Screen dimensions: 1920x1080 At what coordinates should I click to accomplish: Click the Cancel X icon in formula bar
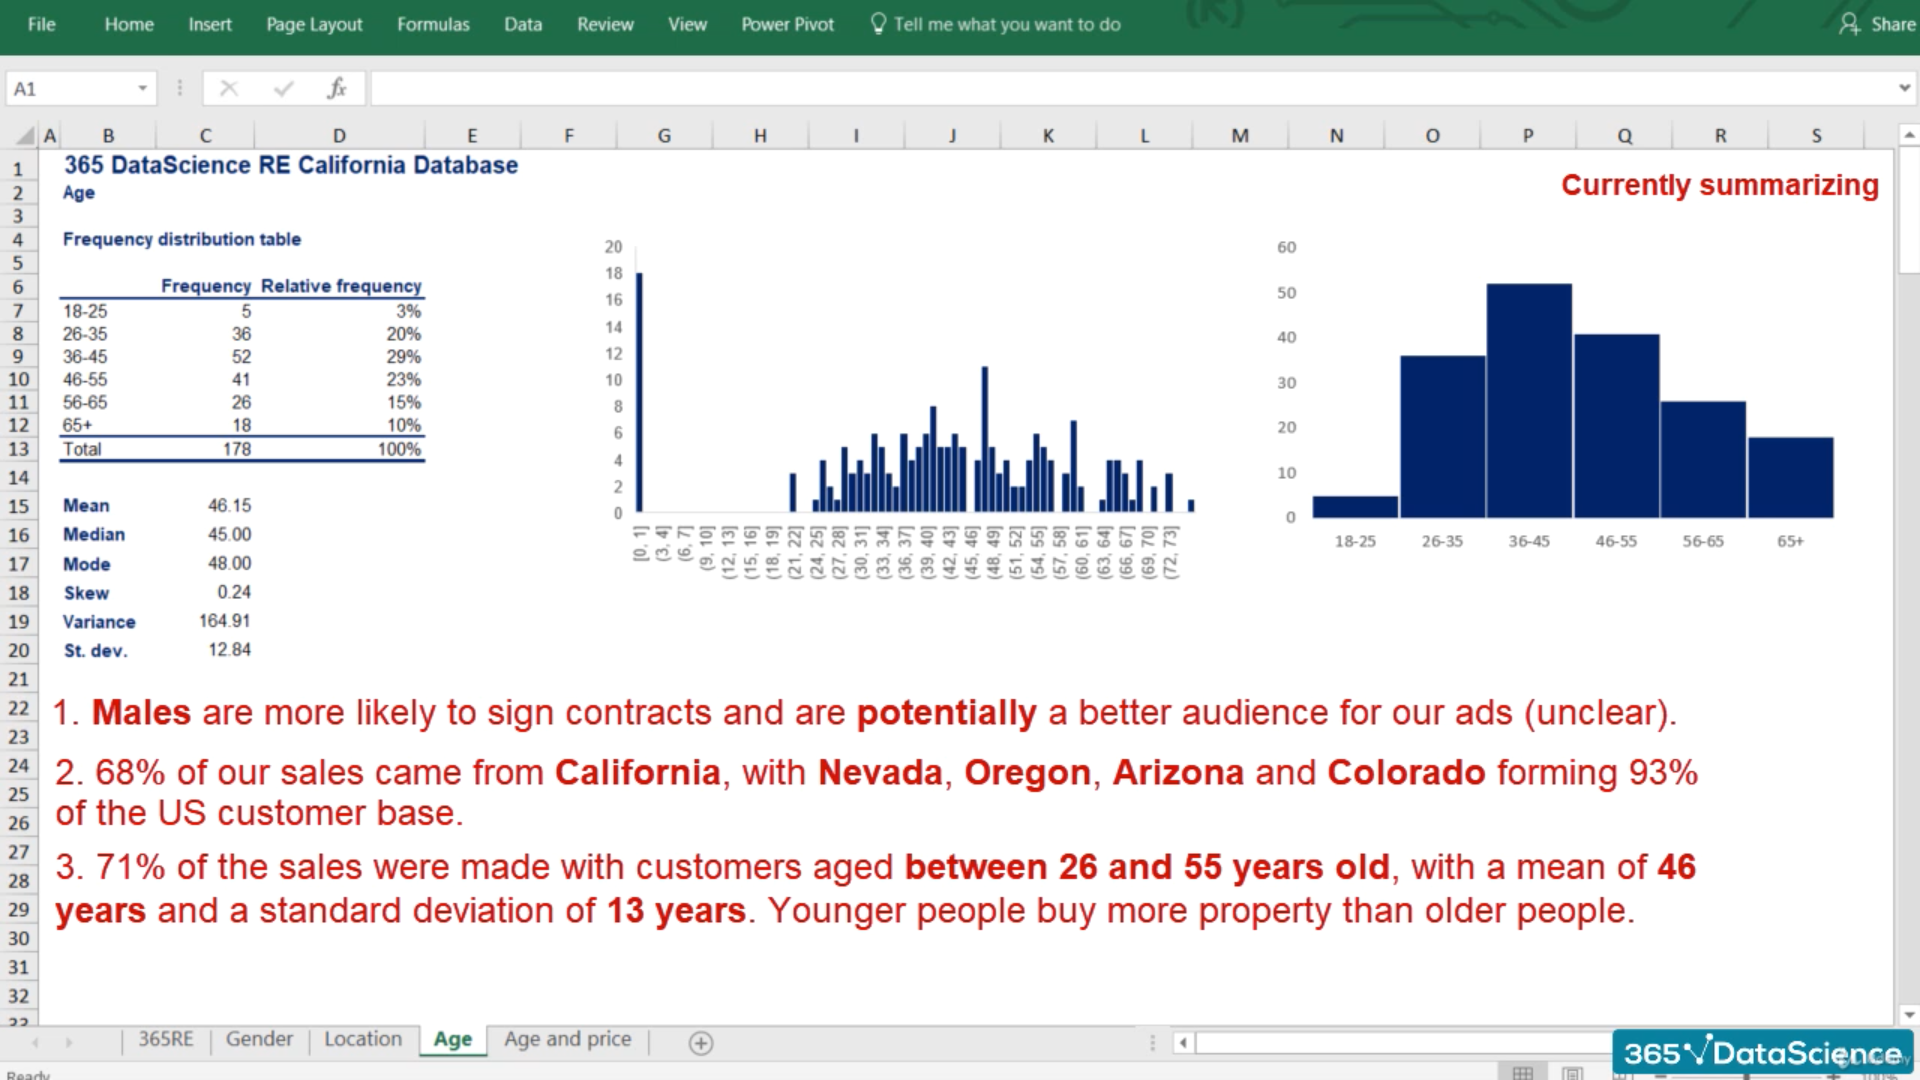pyautogui.click(x=229, y=88)
